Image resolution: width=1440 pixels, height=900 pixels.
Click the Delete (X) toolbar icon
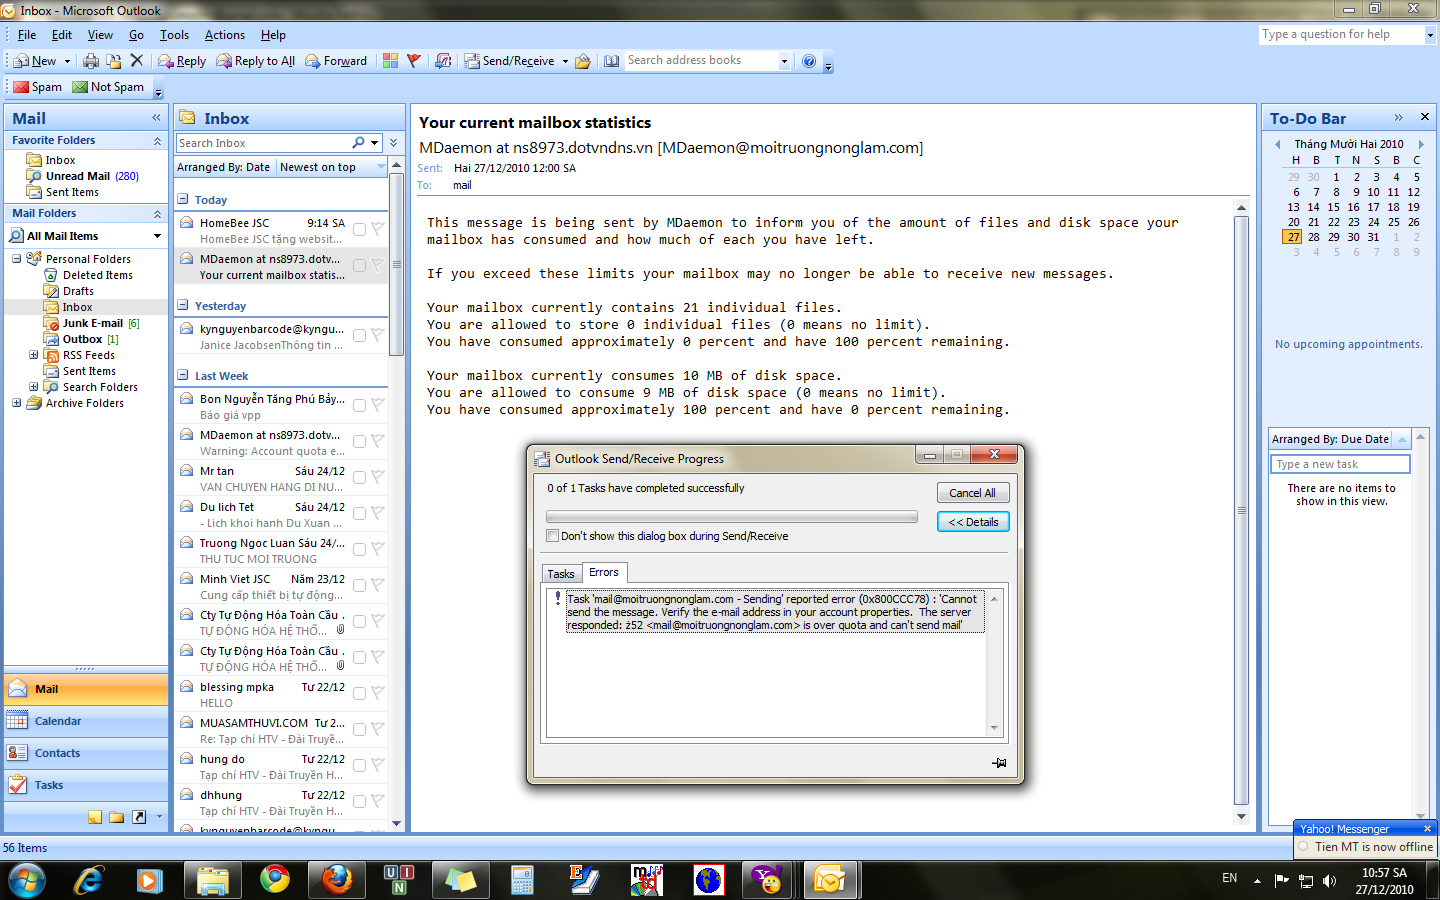137,61
